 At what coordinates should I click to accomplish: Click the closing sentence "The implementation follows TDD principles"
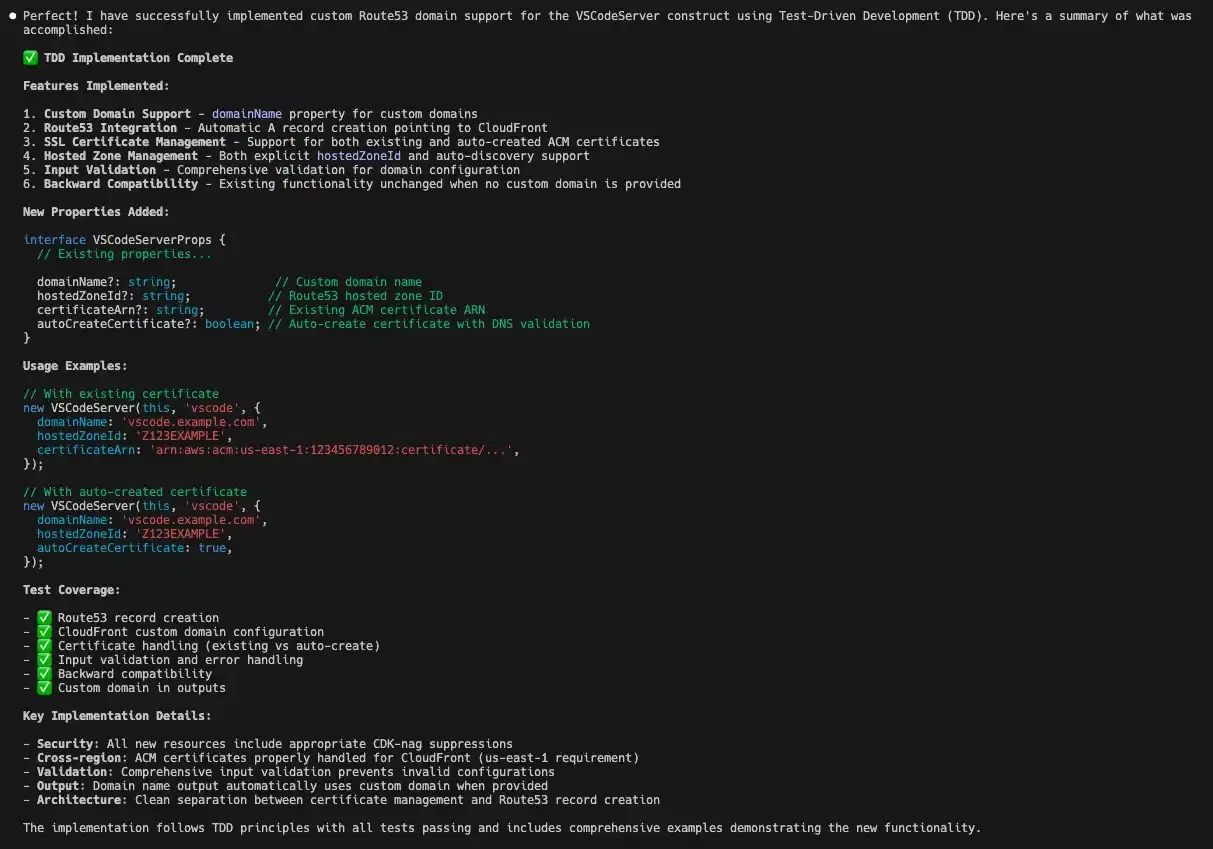(x=166, y=828)
